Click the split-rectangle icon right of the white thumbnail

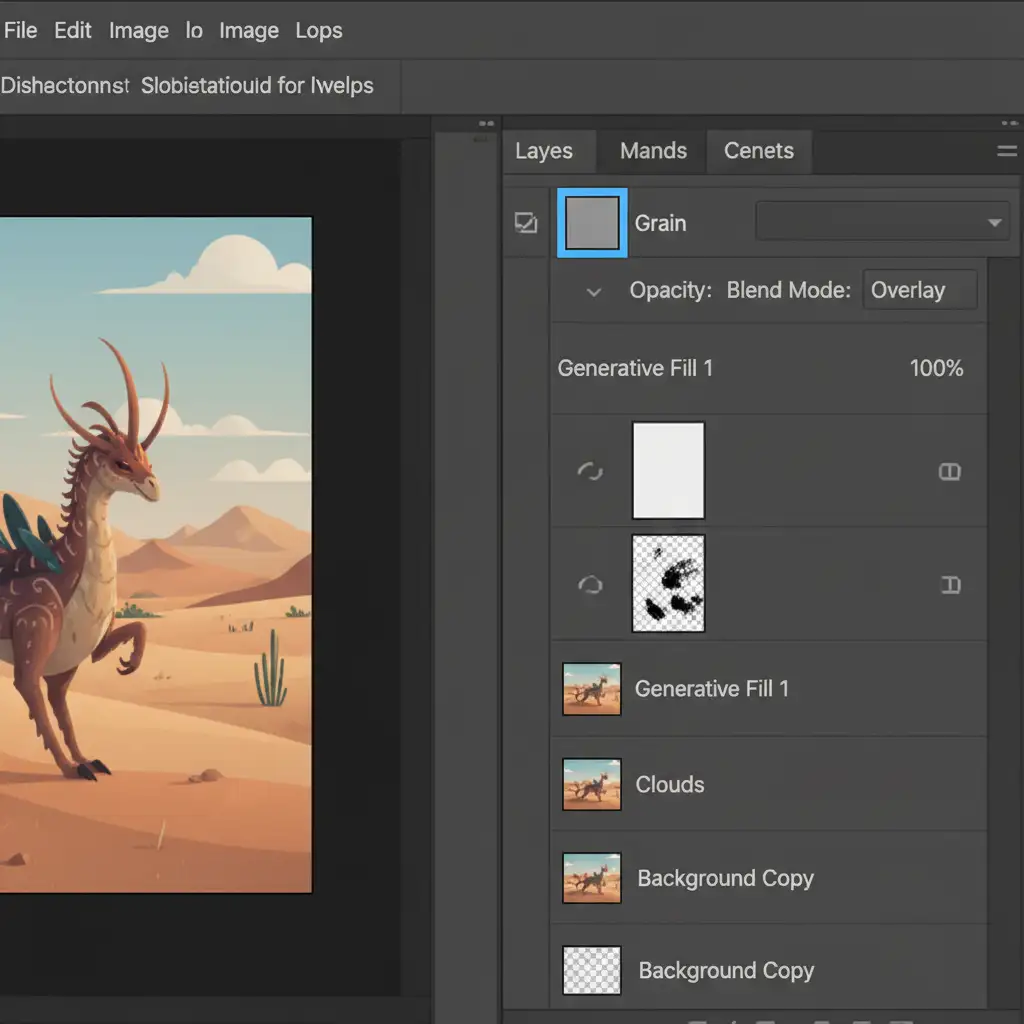(950, 472)
